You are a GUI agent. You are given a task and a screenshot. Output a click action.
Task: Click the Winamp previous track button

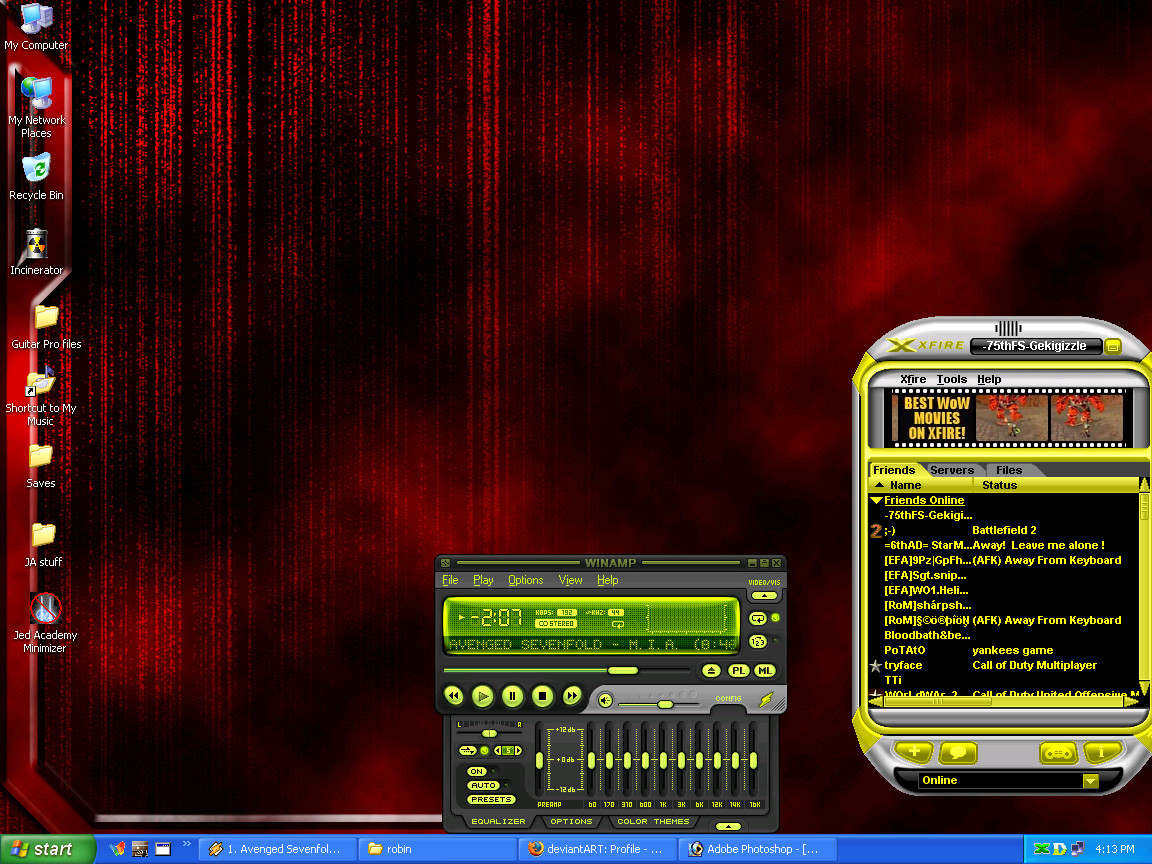454,695
